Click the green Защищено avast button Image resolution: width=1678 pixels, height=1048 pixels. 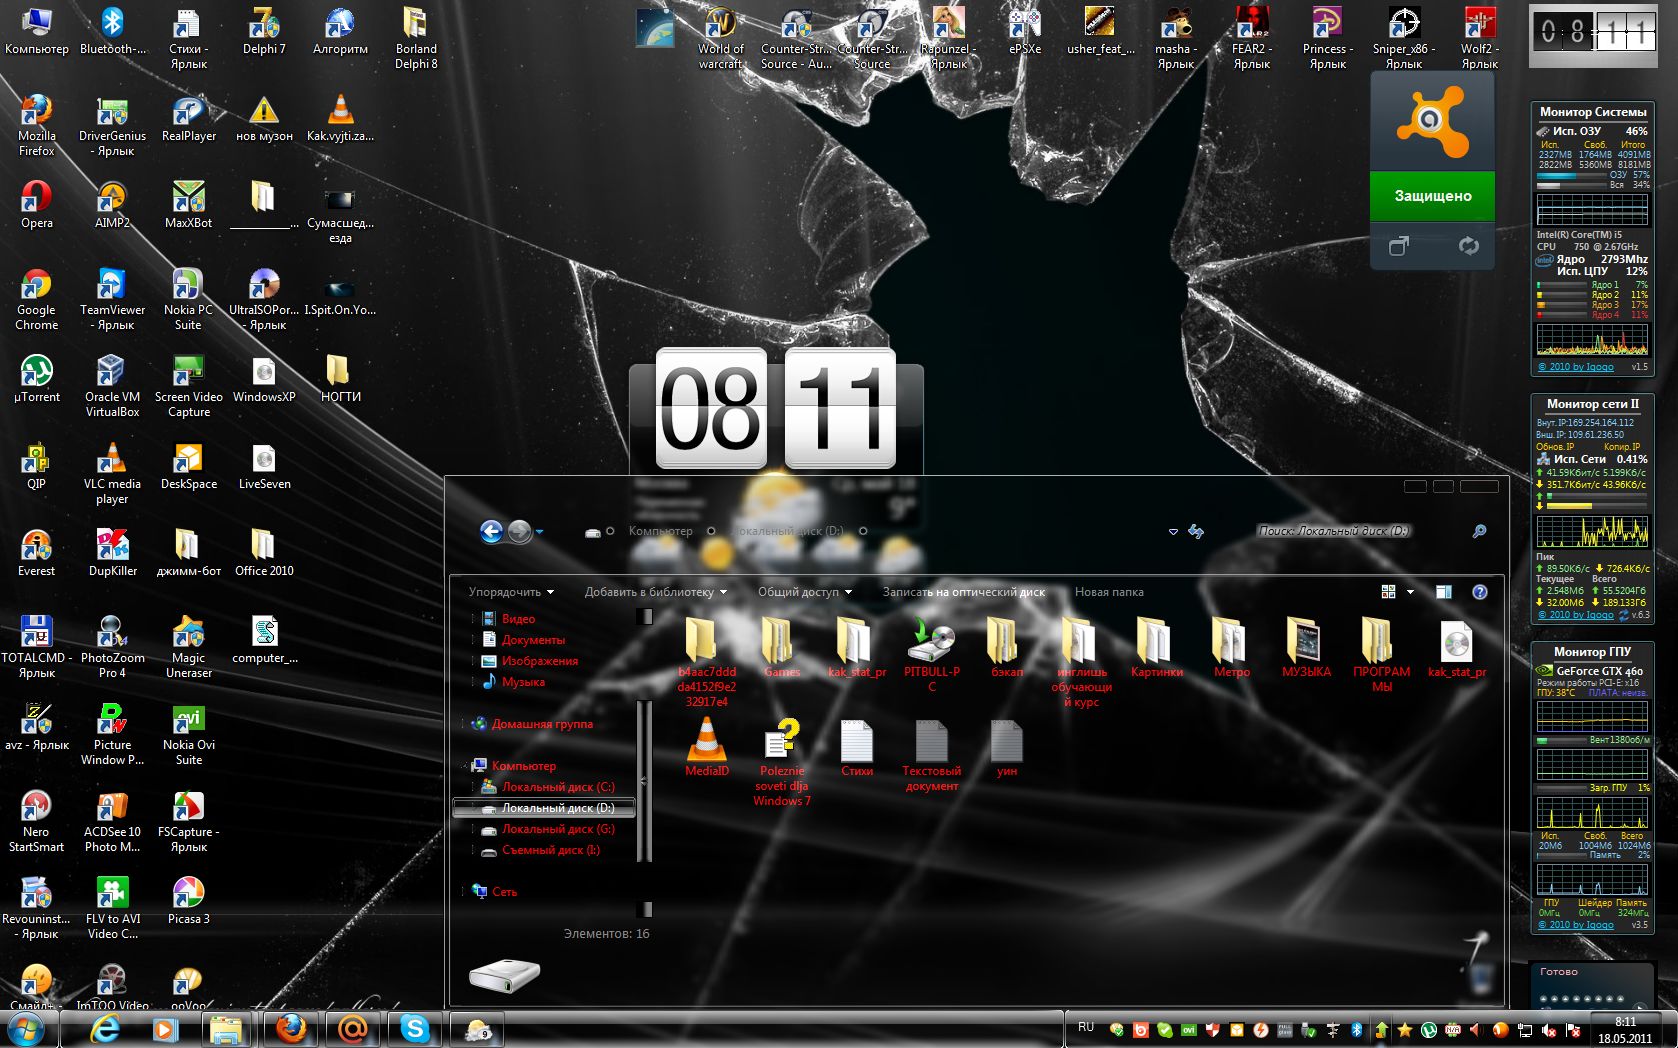point(1432,196)
